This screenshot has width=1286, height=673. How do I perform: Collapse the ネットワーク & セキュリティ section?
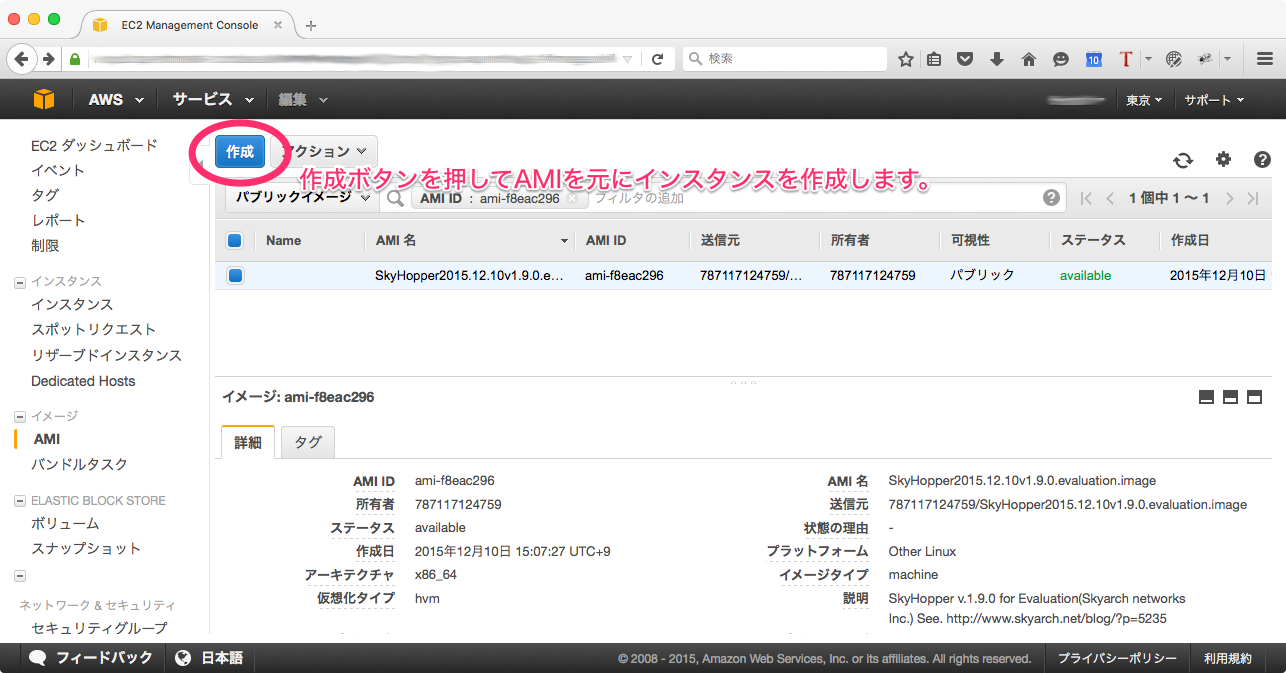coord(20,576)
